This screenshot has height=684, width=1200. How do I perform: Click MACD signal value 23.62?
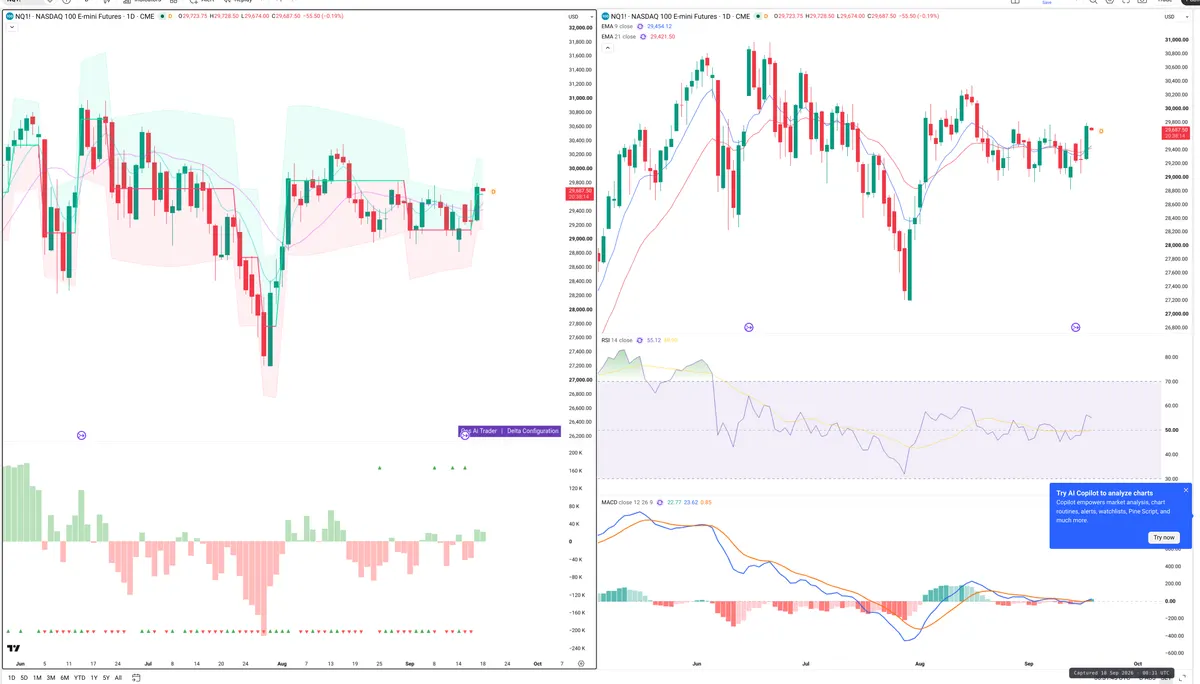[691, 502]
